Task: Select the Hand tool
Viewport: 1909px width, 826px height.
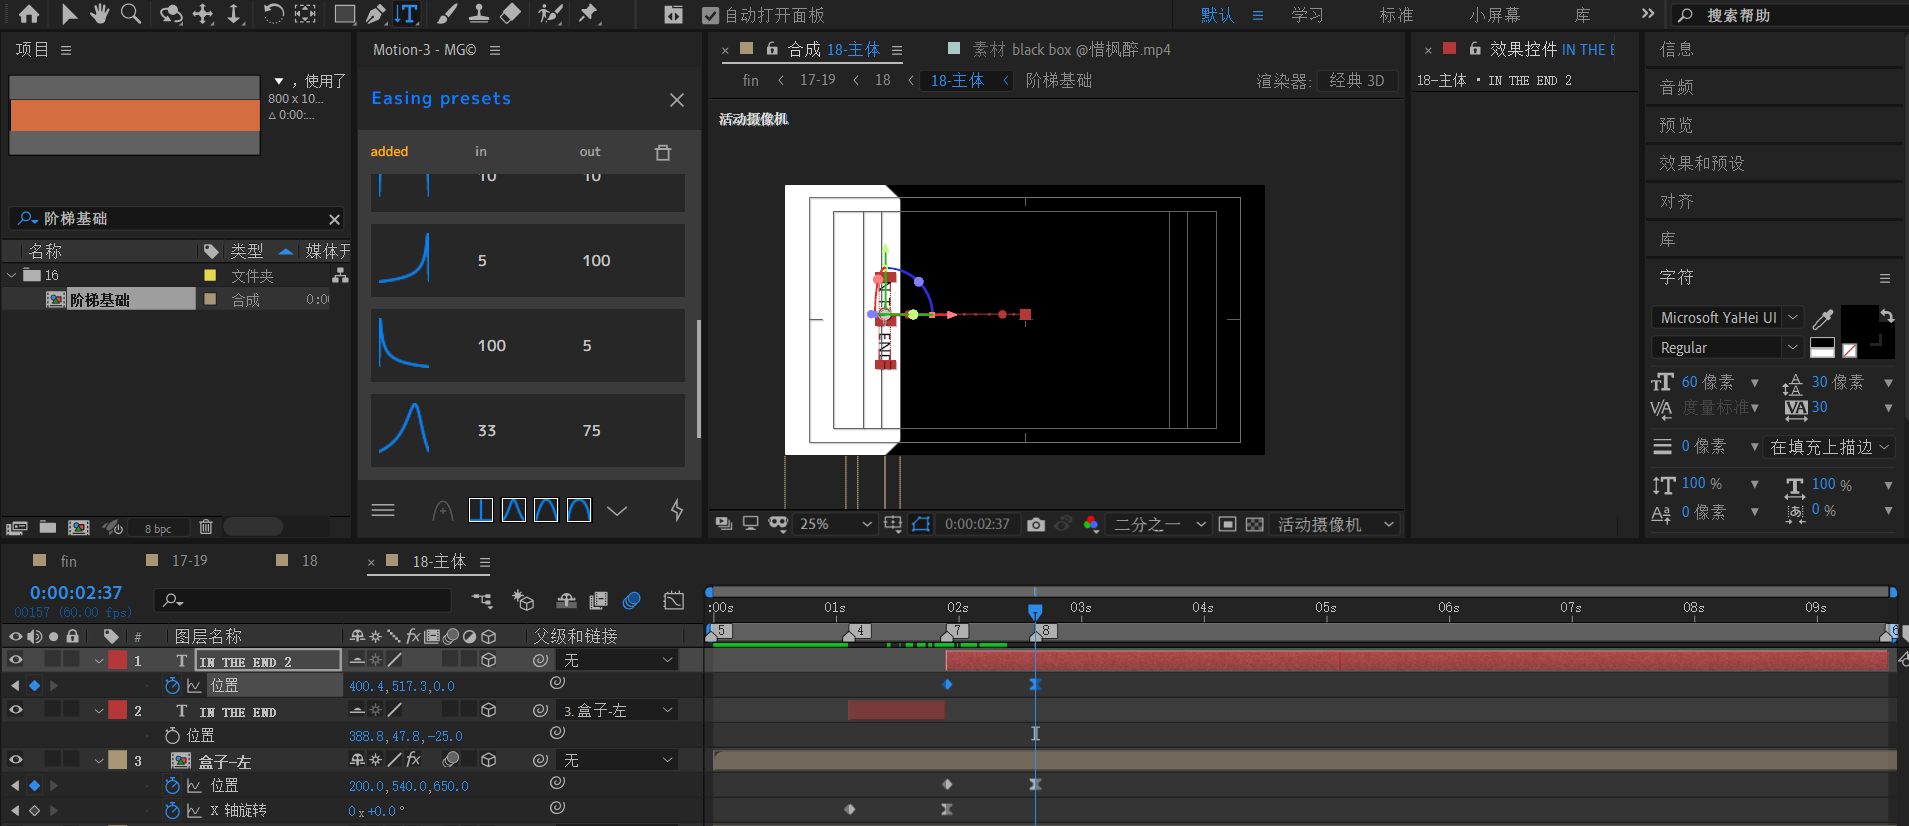Action: [100, 14]
